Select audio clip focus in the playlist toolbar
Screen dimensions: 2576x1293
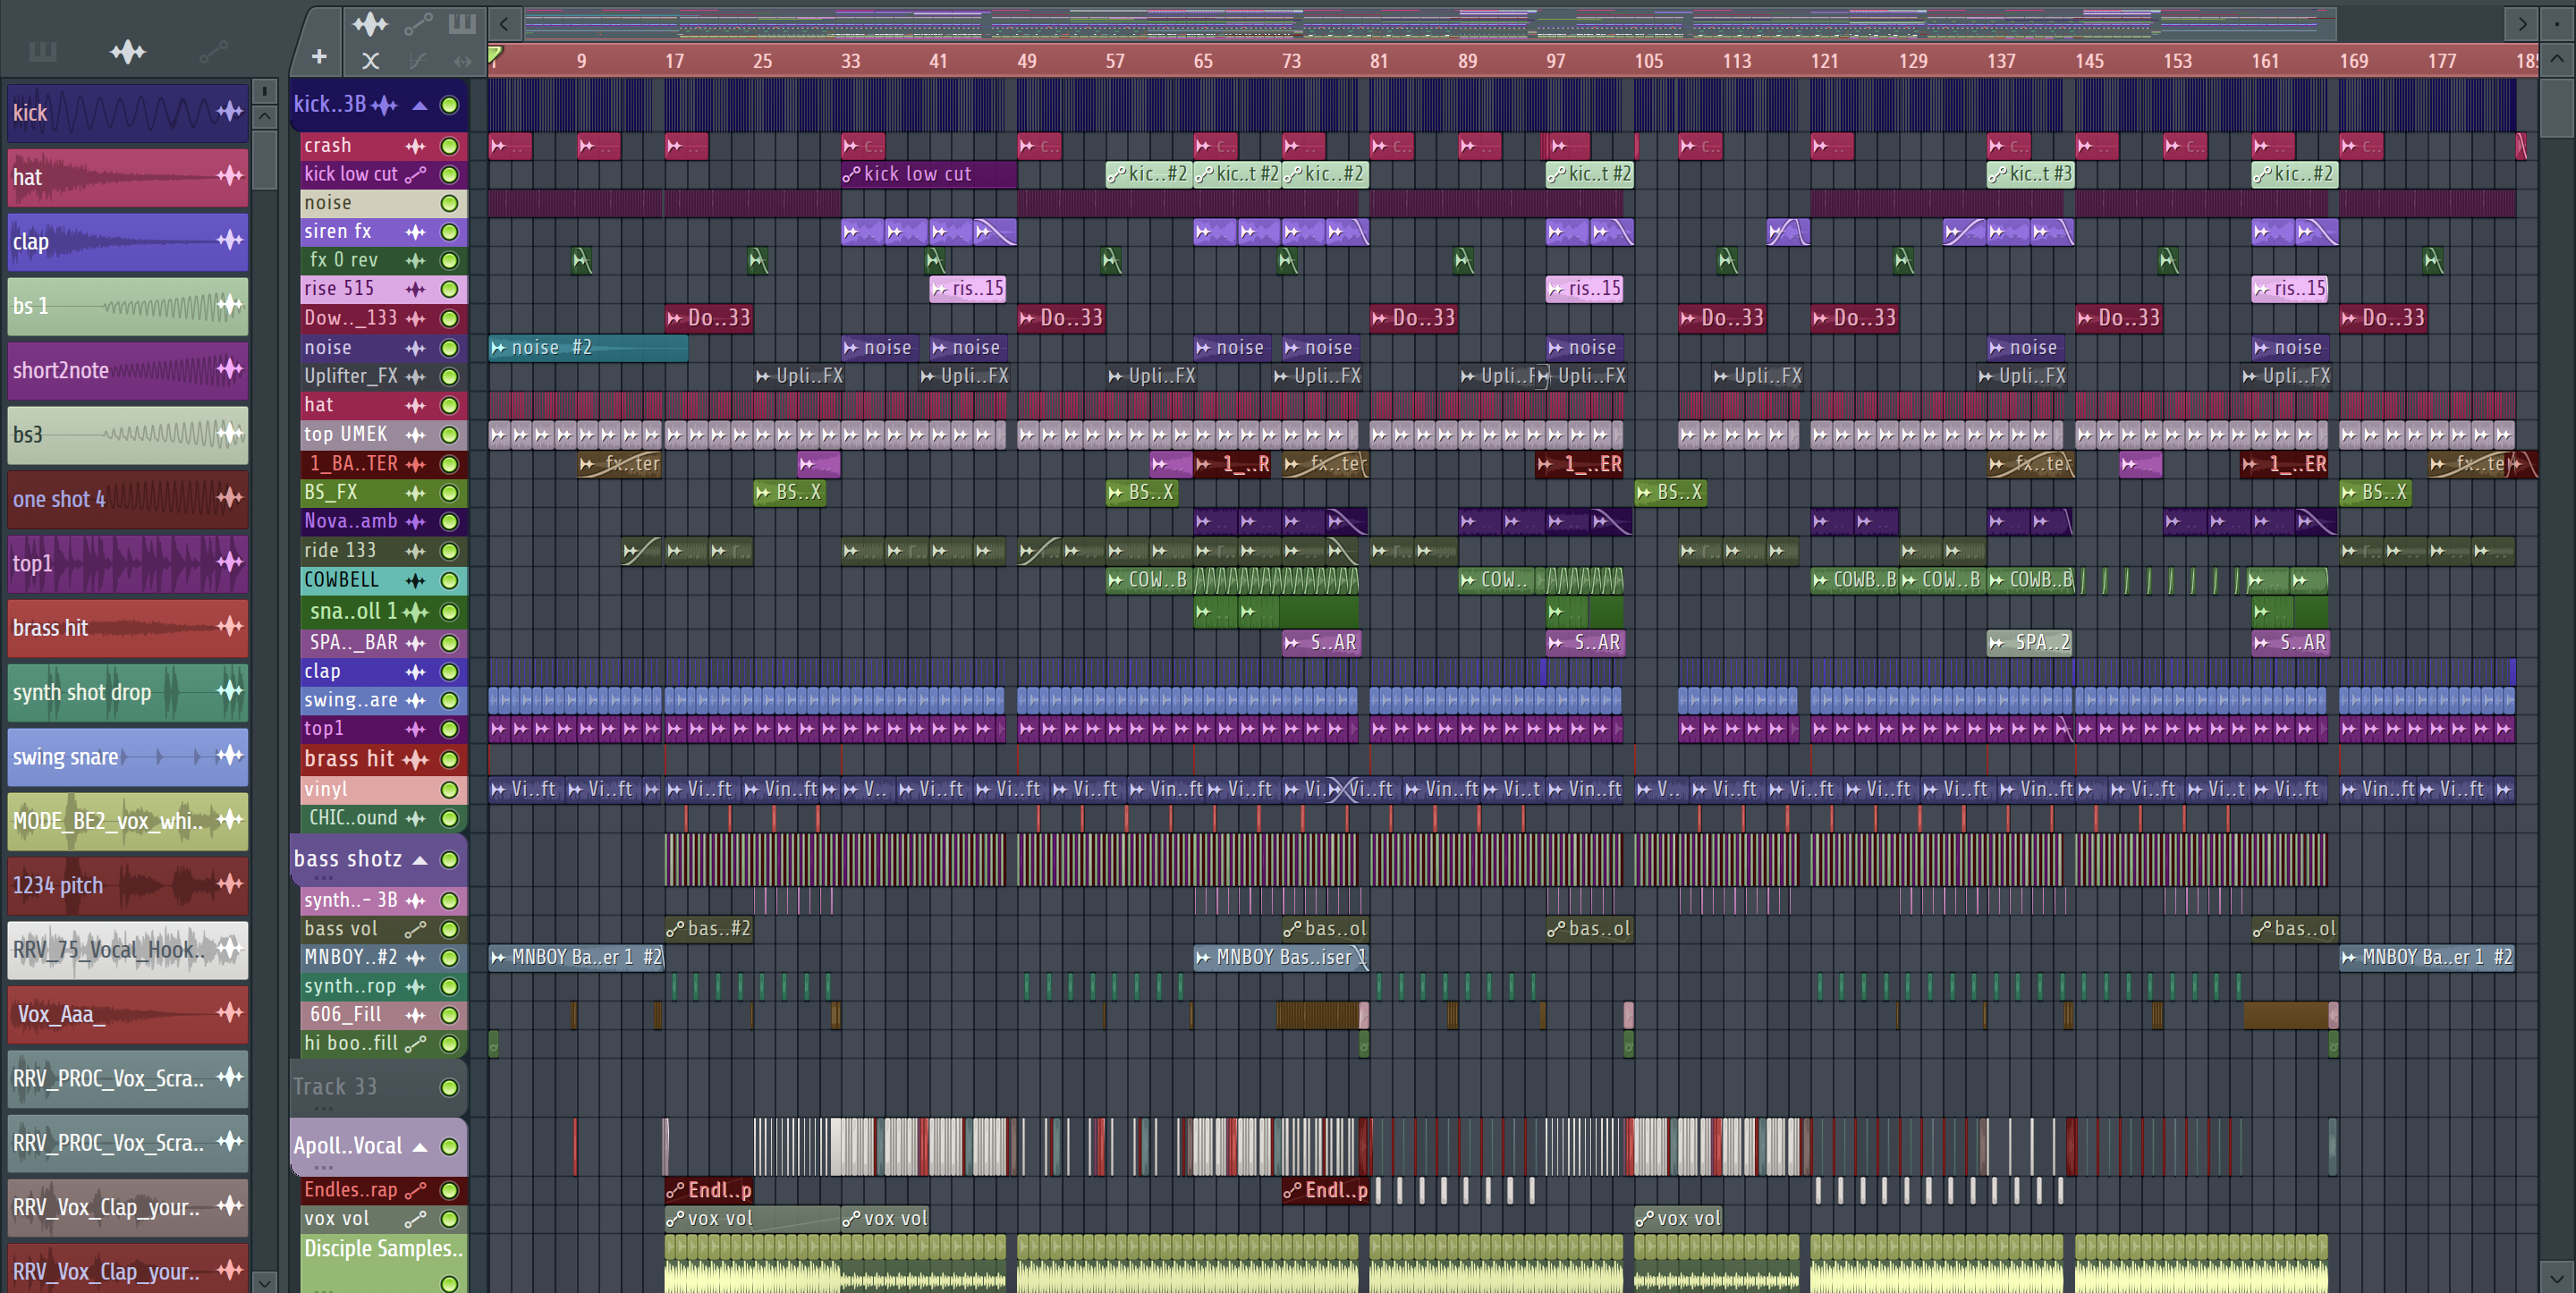tap(370, 23)
